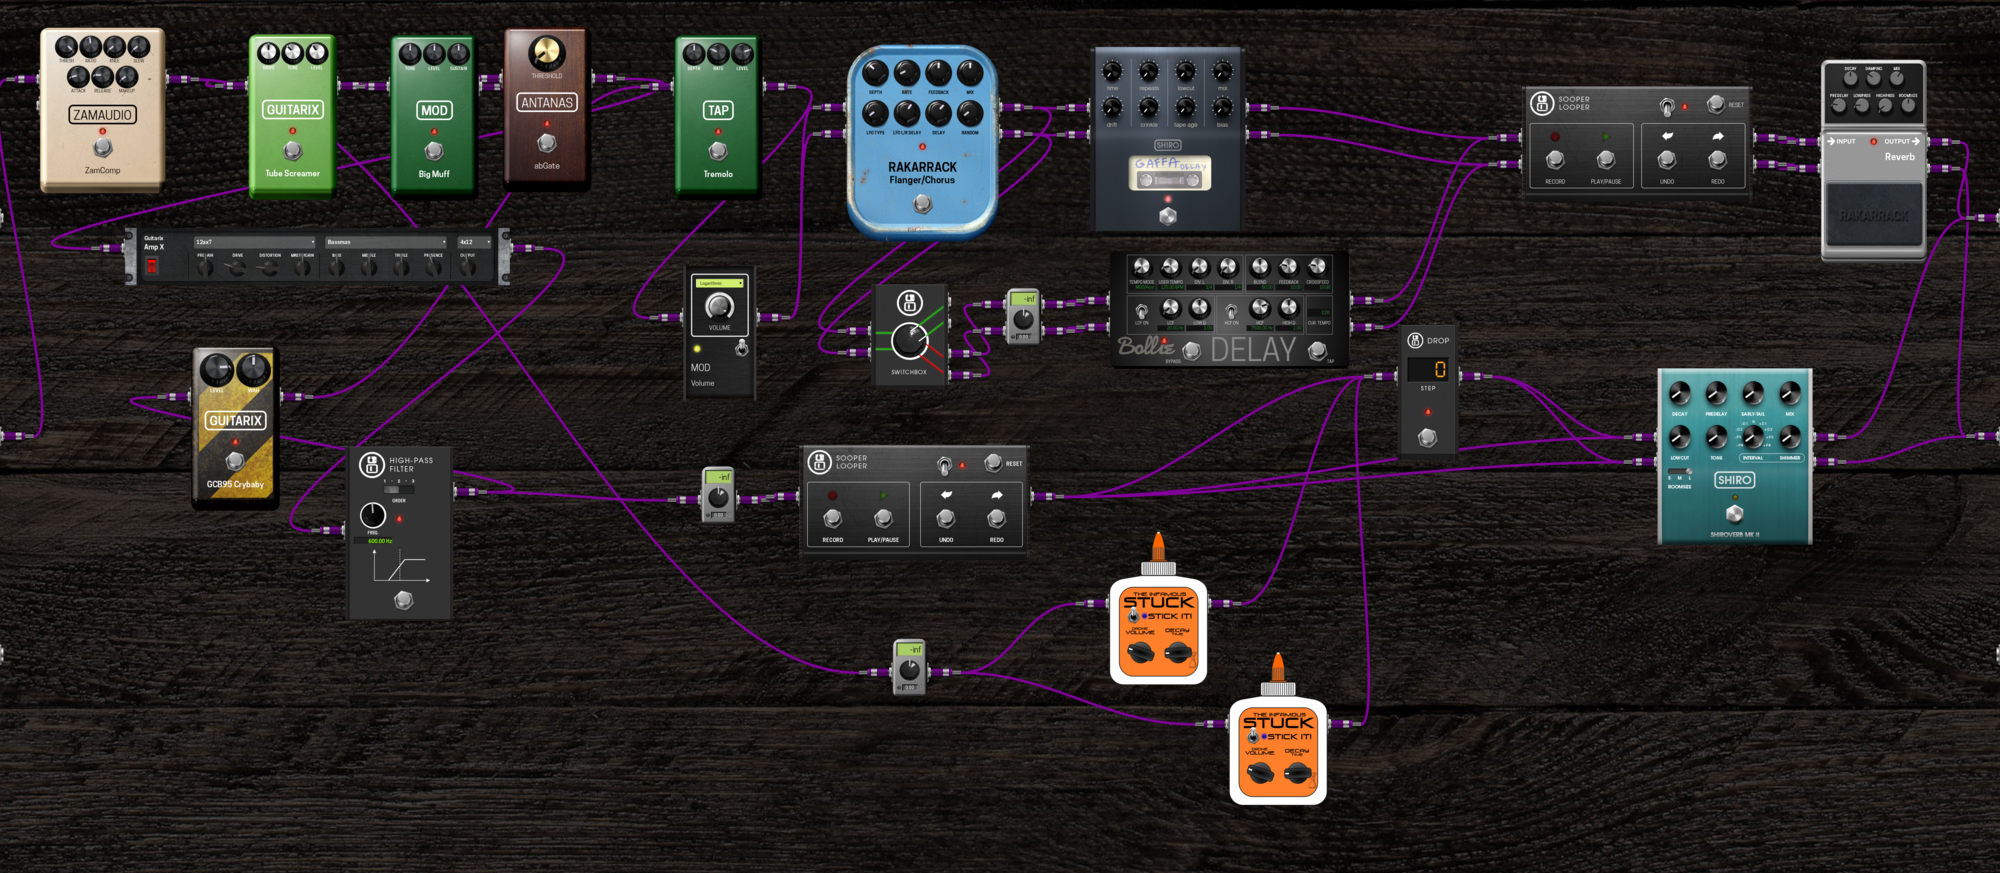Click Undo on the lower Sooper Looper
Viewport: 2000px width, 873px height.
click(945, 517)
